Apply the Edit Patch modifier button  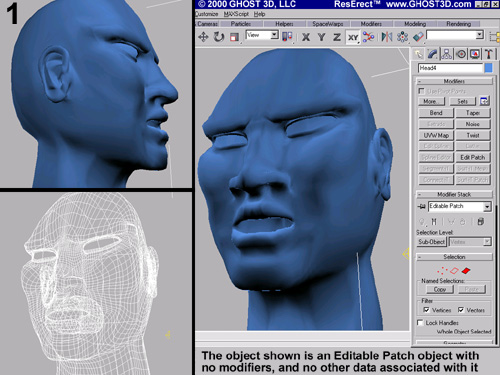[473, 157]
